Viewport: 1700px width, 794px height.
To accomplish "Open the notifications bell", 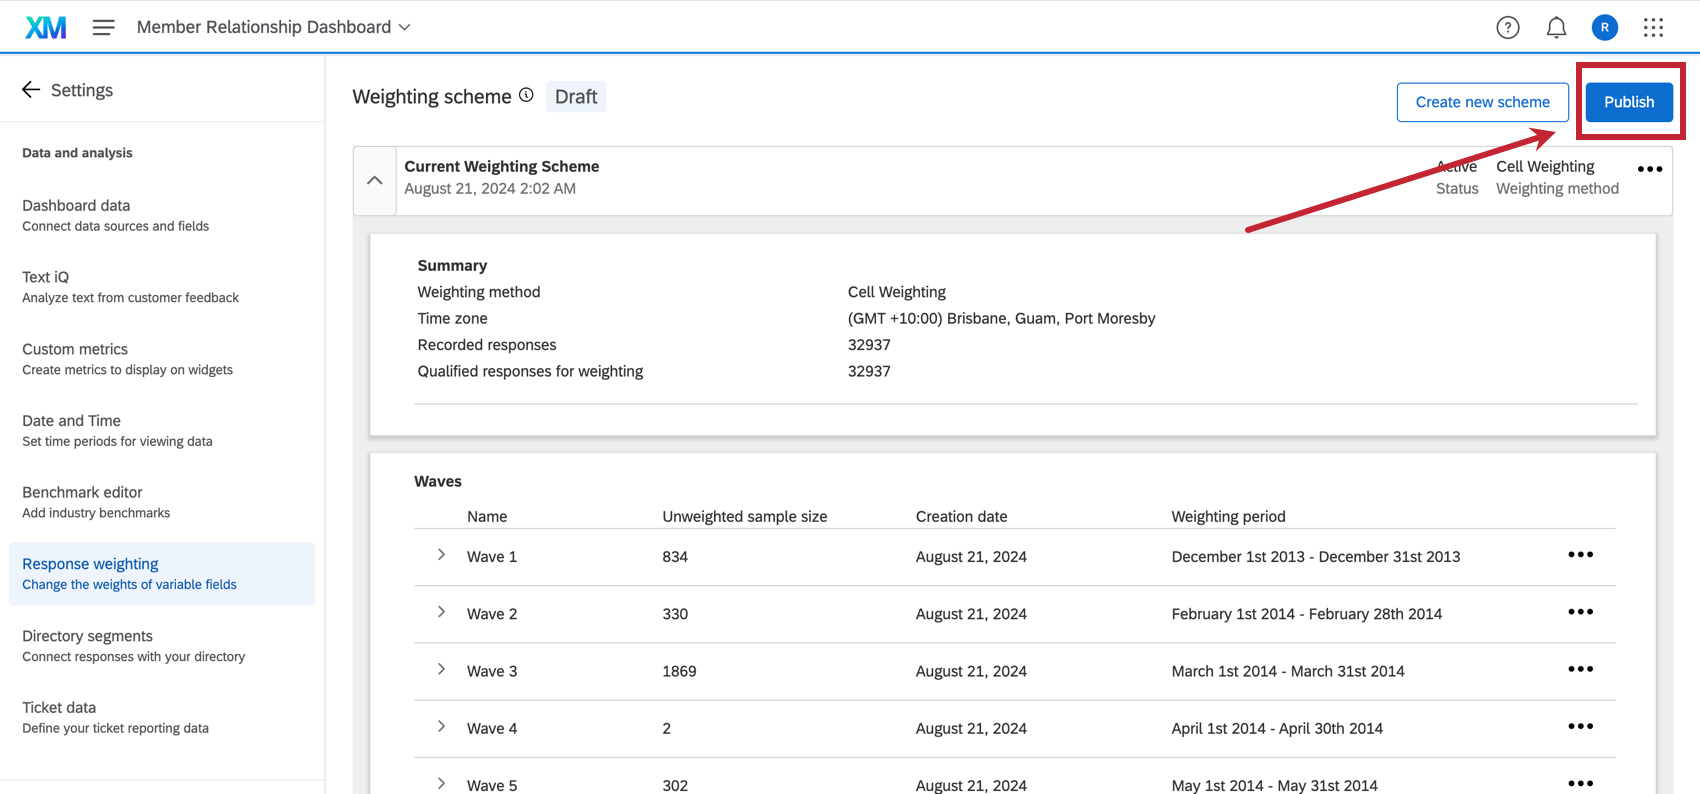I will [x=1556, y=28].
